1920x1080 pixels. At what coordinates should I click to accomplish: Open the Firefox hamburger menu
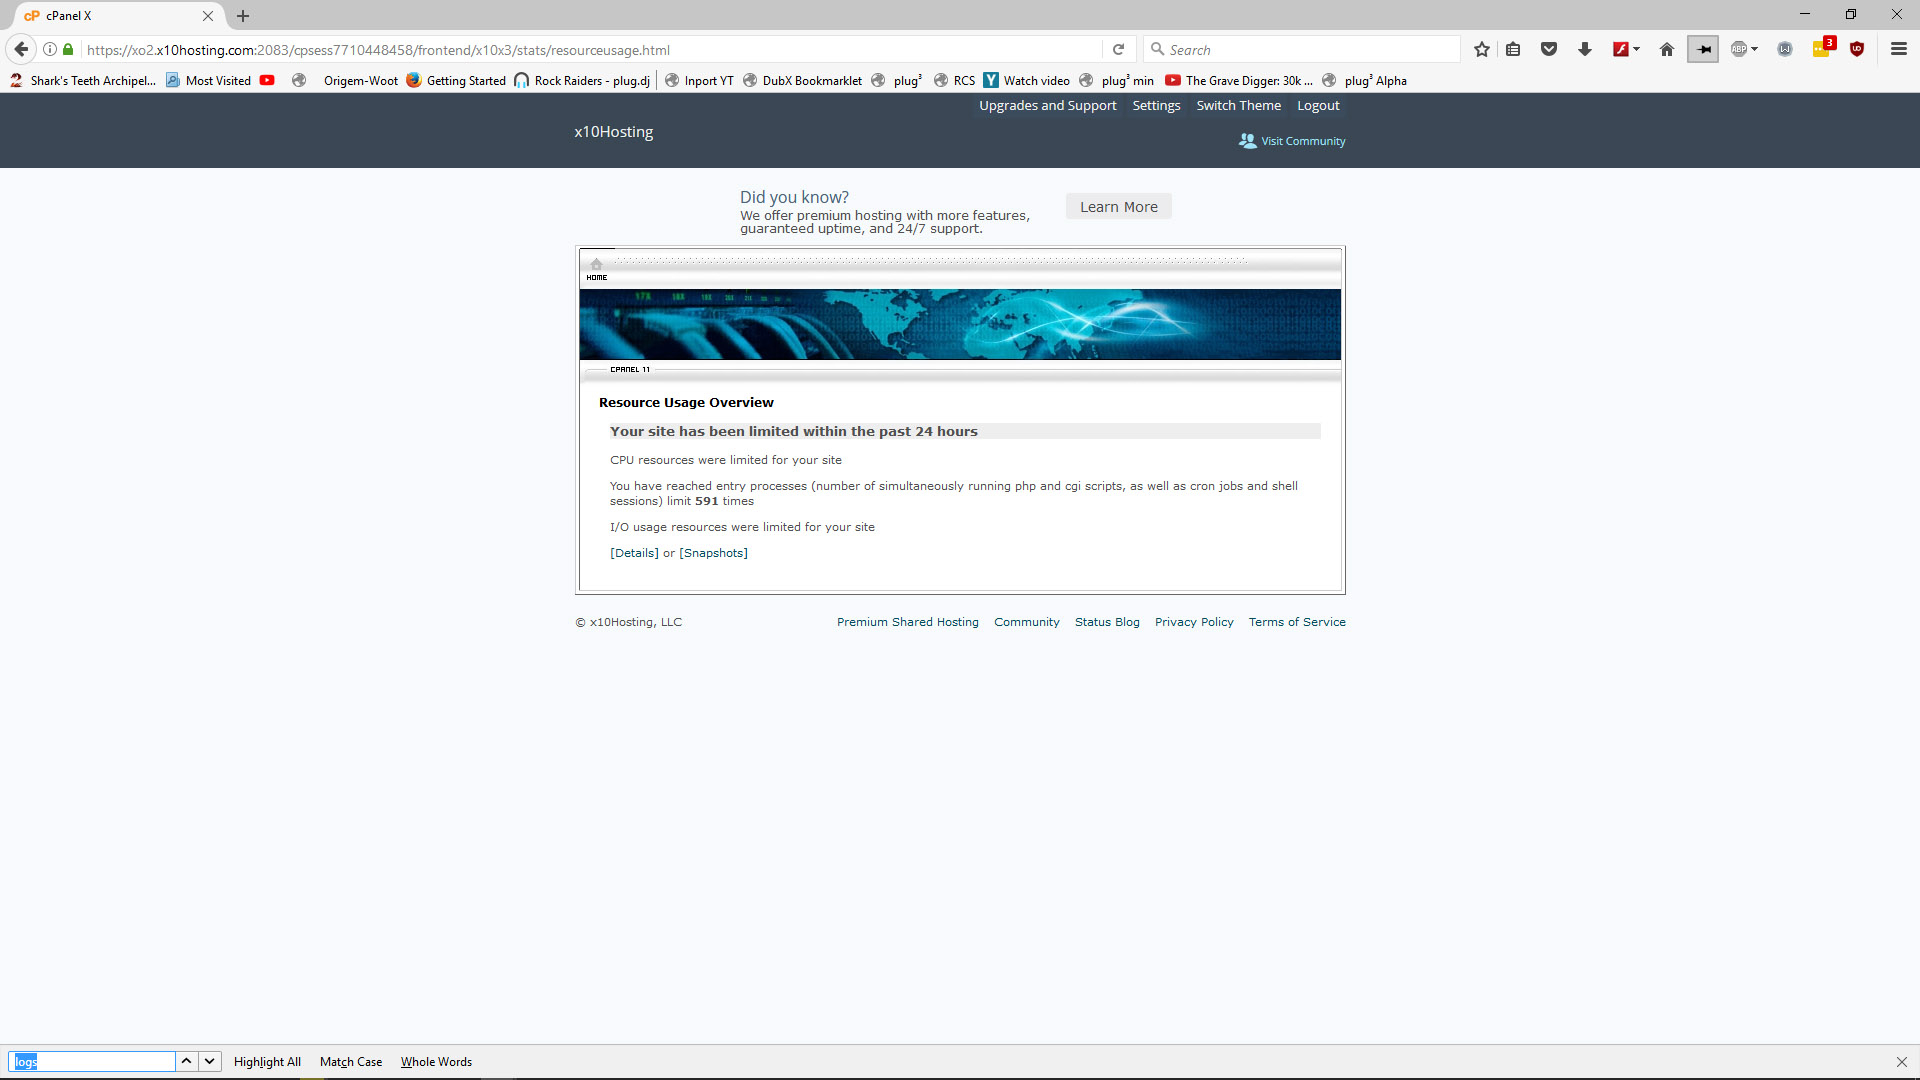(x=1899, y=49)
